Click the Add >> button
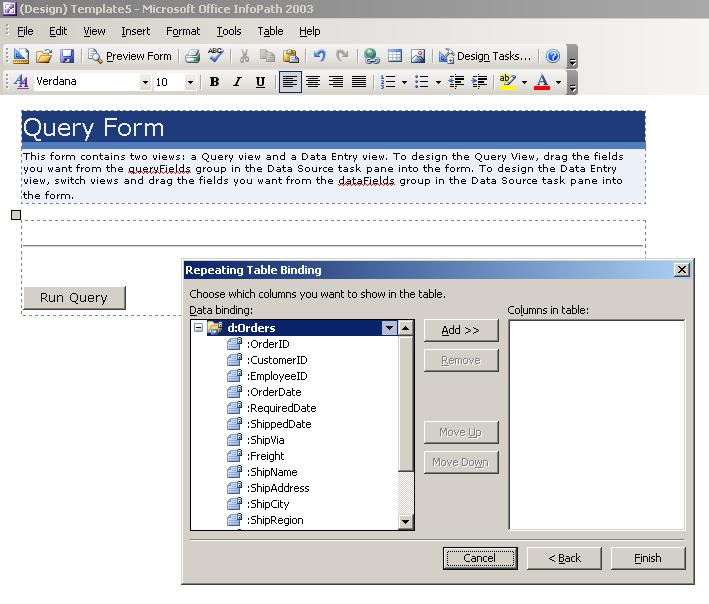 pos(461,330)
